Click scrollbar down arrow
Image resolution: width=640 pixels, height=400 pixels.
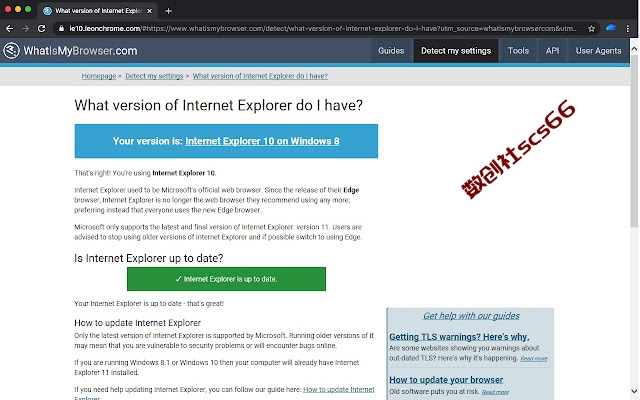pyautogui.click(x=634, y=390)
